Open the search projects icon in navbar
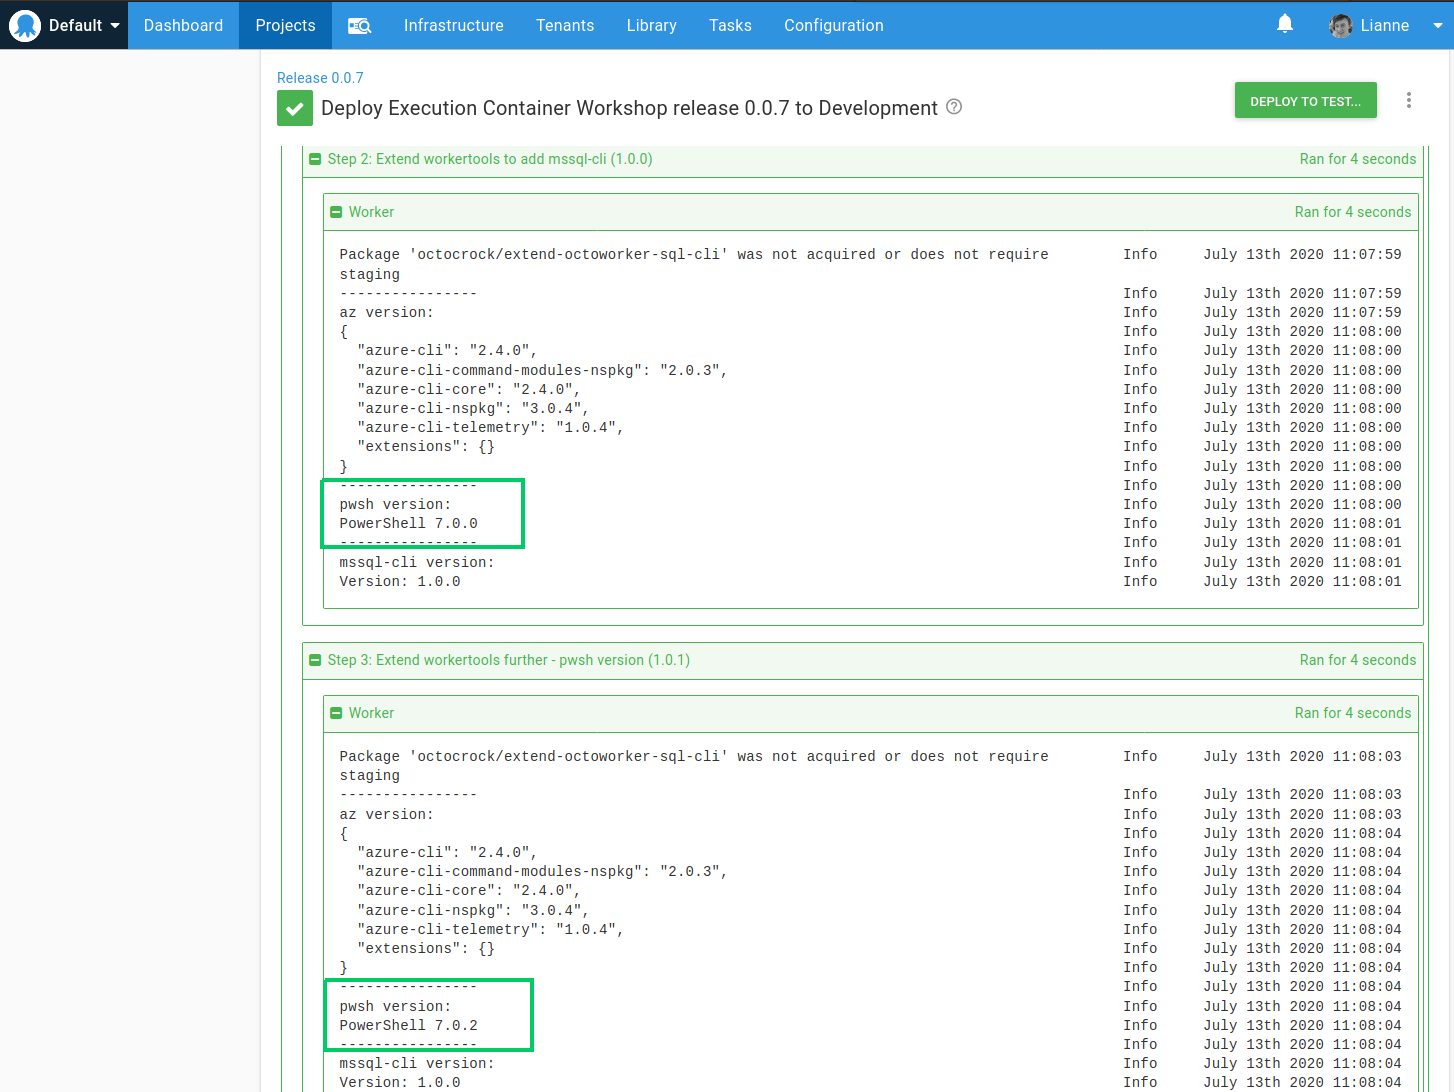1454x1092 pixels. coord(359,26)
